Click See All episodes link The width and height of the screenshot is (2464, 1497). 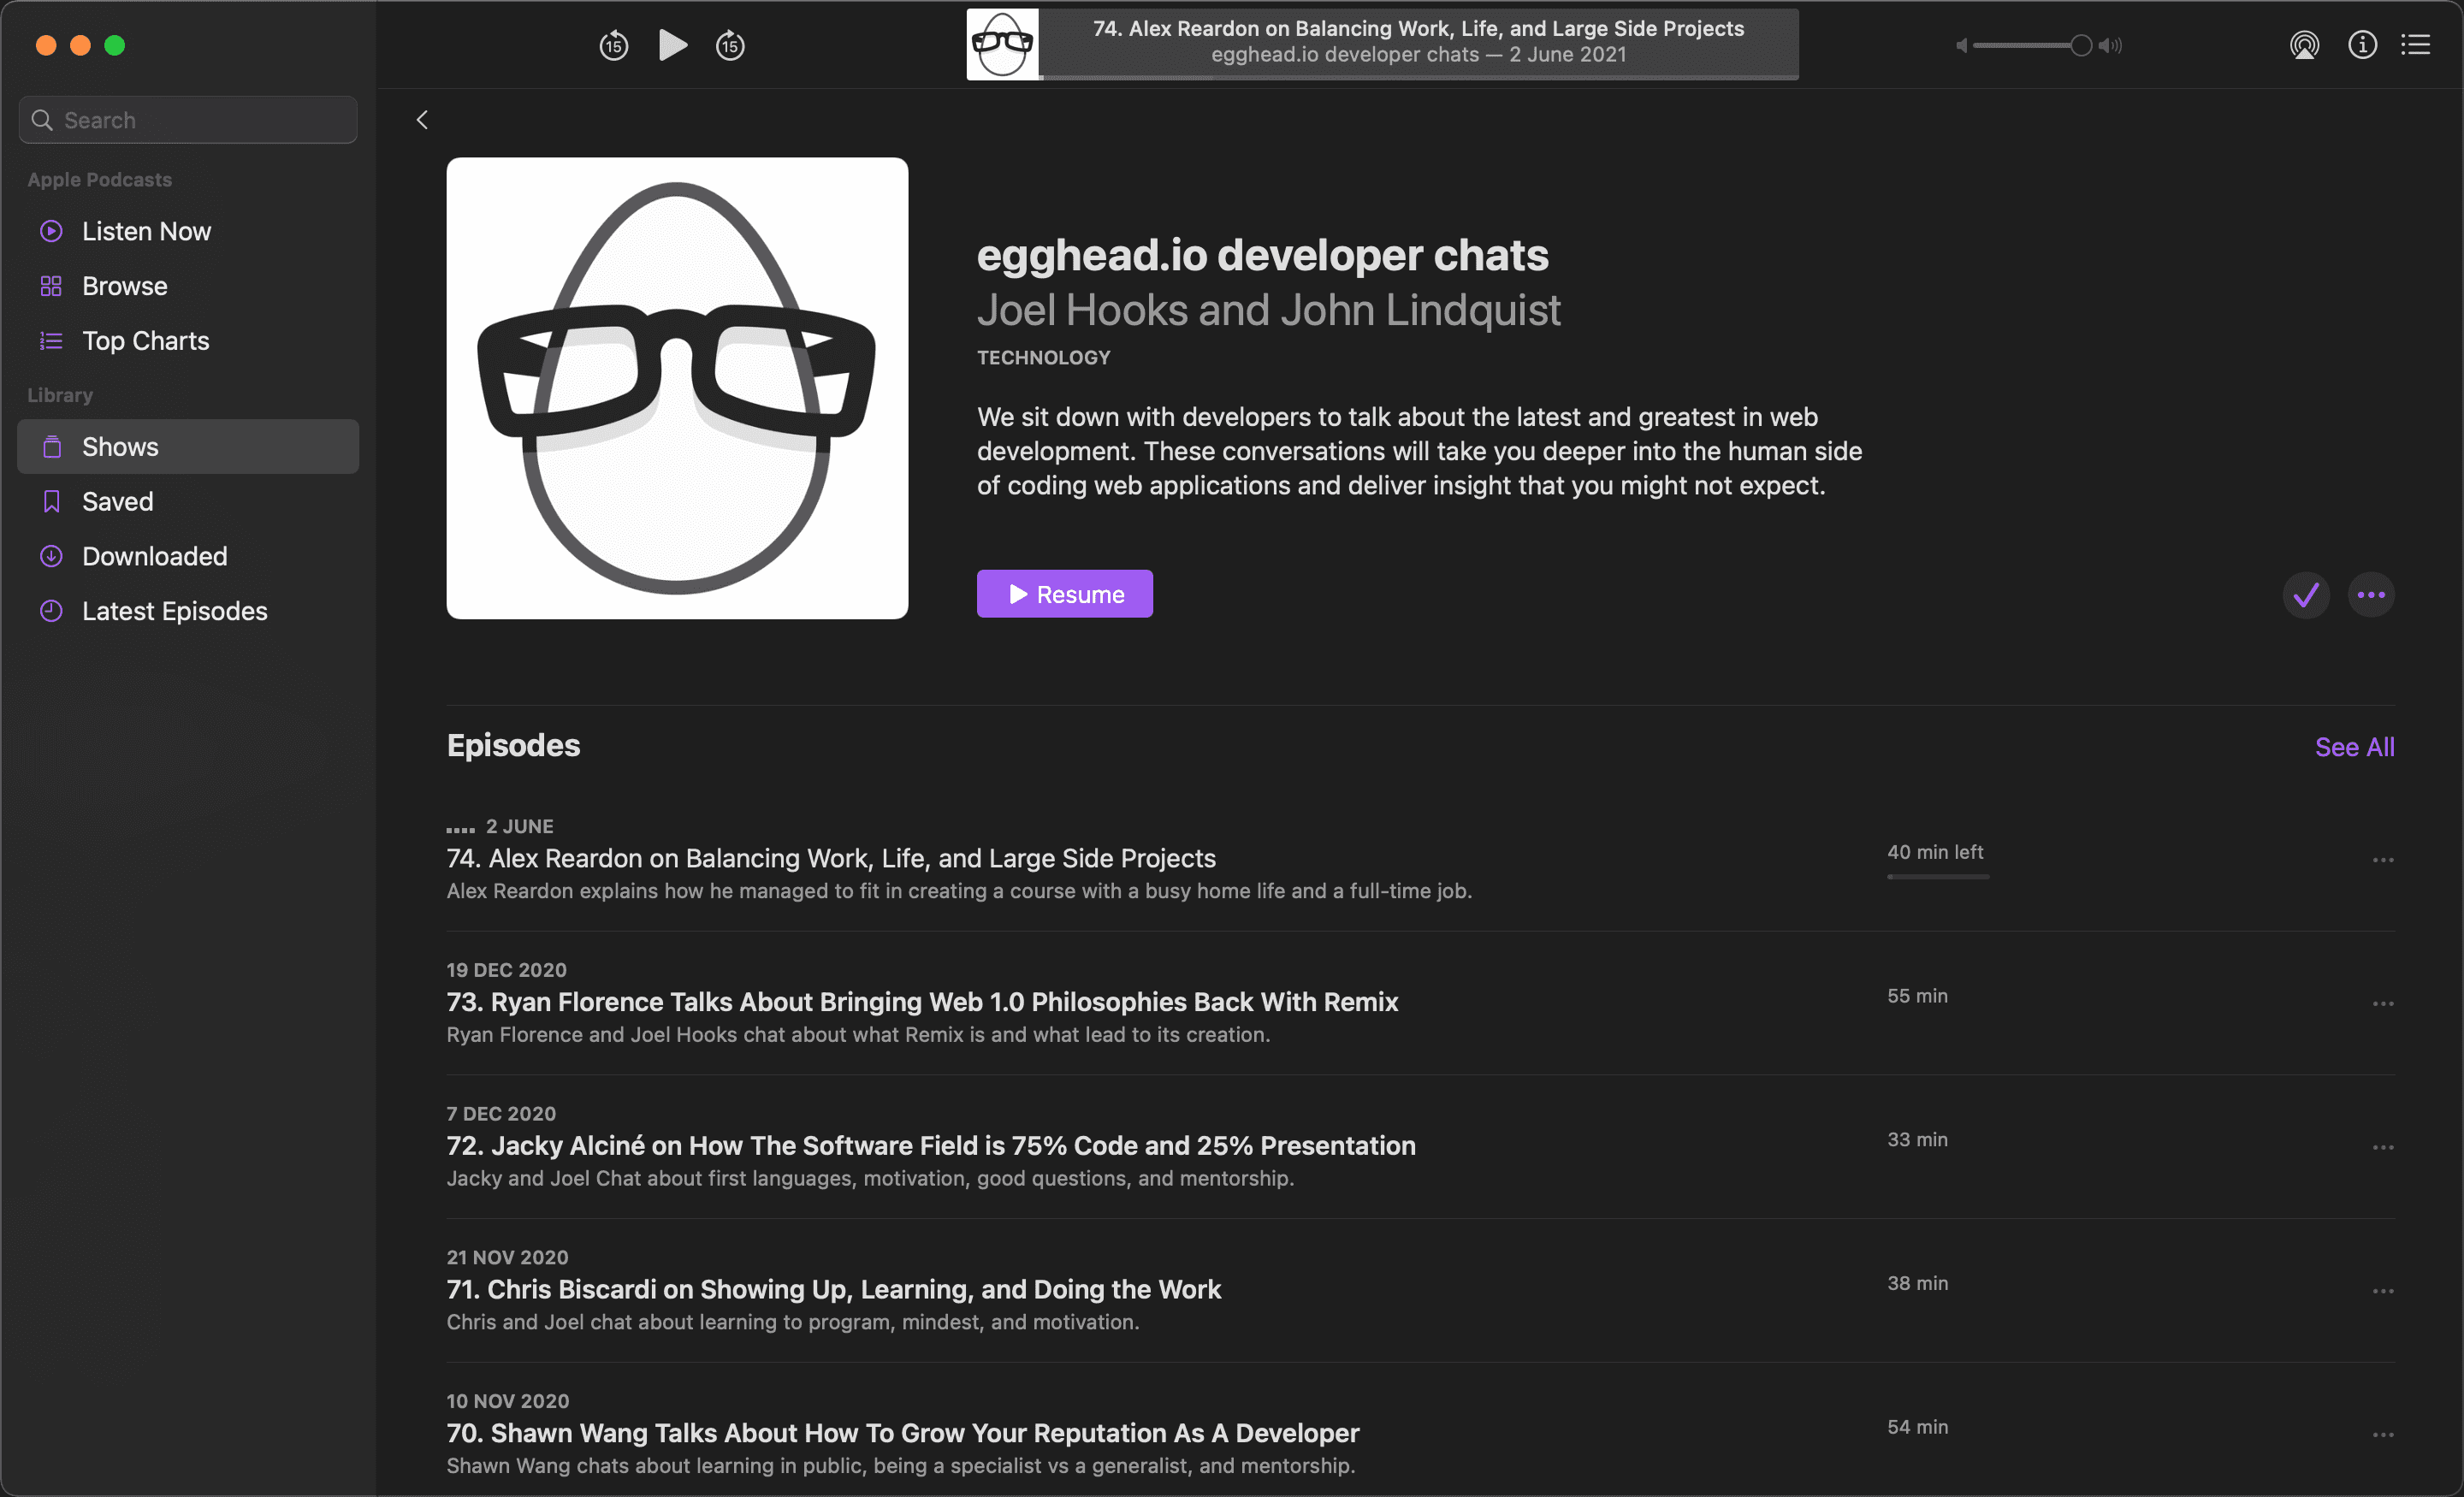[x=2354, y=747]
